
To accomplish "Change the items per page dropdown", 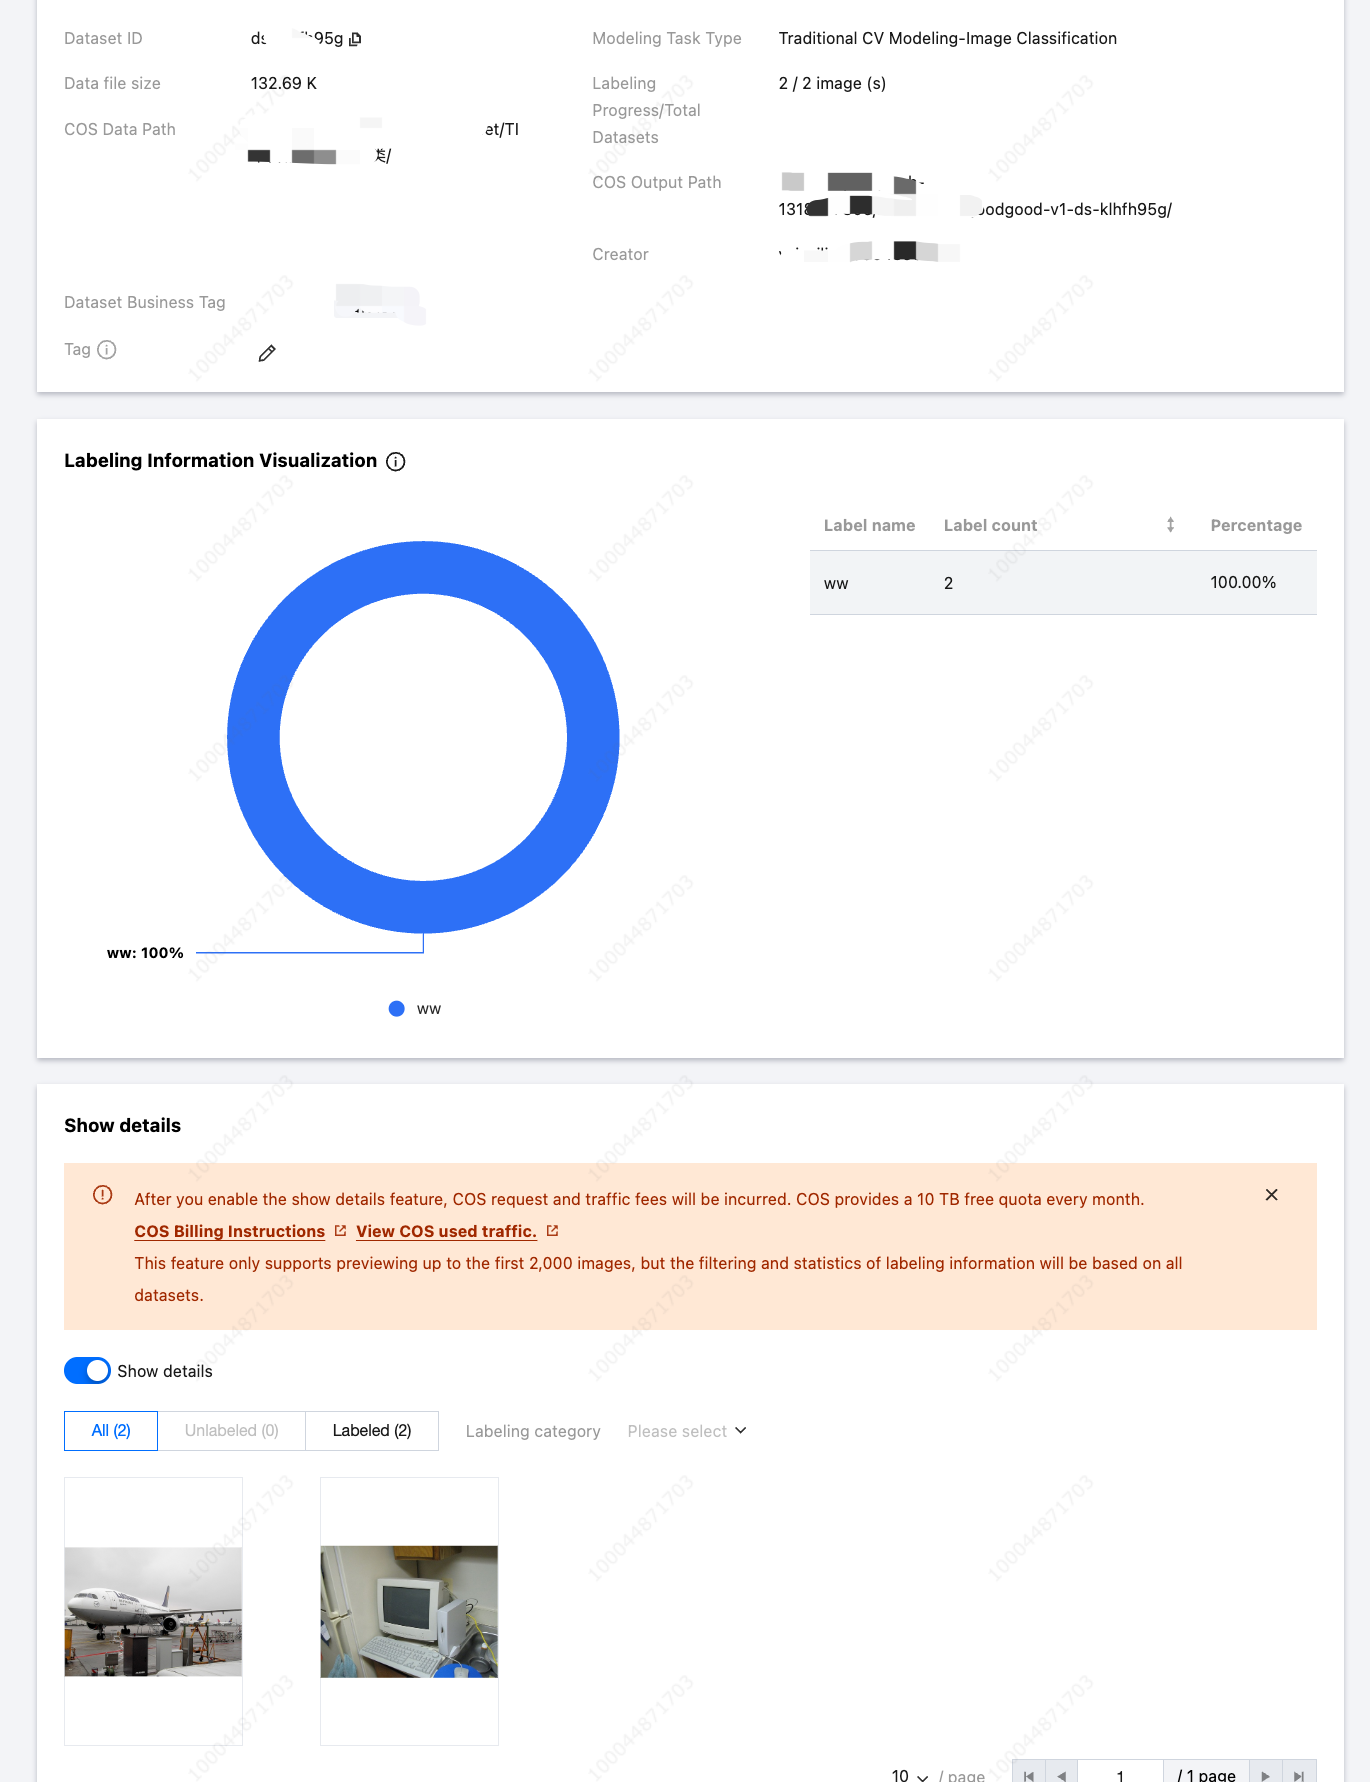I will pos(909,1775).
